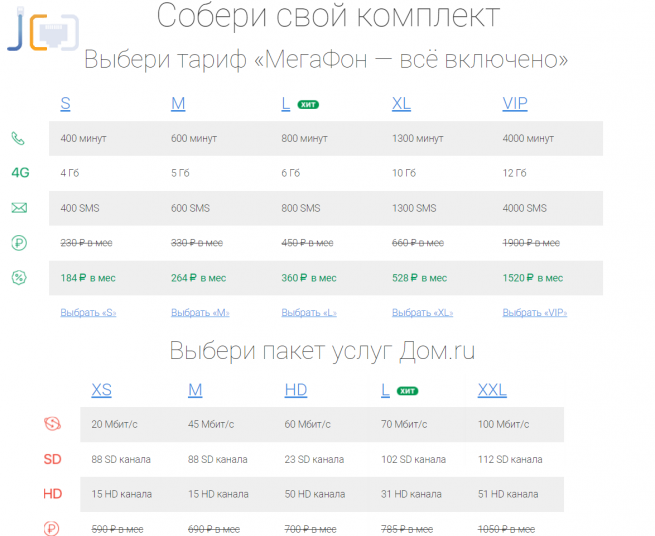Image resolution: width=655 pixels, height=536 pixels.
Task: Click the JC site logo
Action: [x=35, y=30]
